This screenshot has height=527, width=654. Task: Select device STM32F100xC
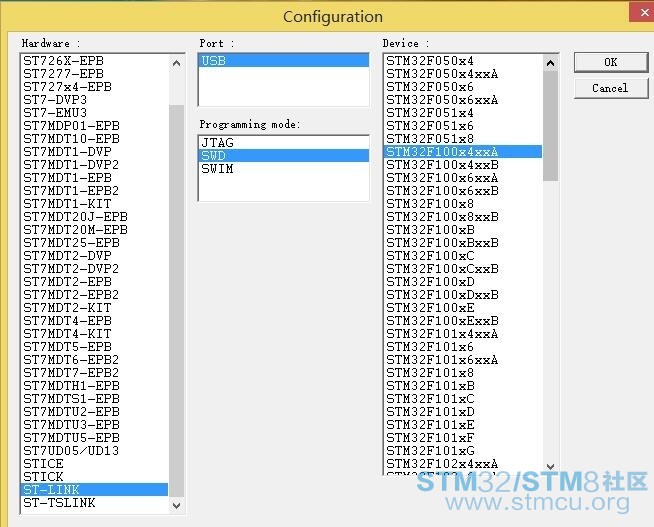(x=463, y=256)
